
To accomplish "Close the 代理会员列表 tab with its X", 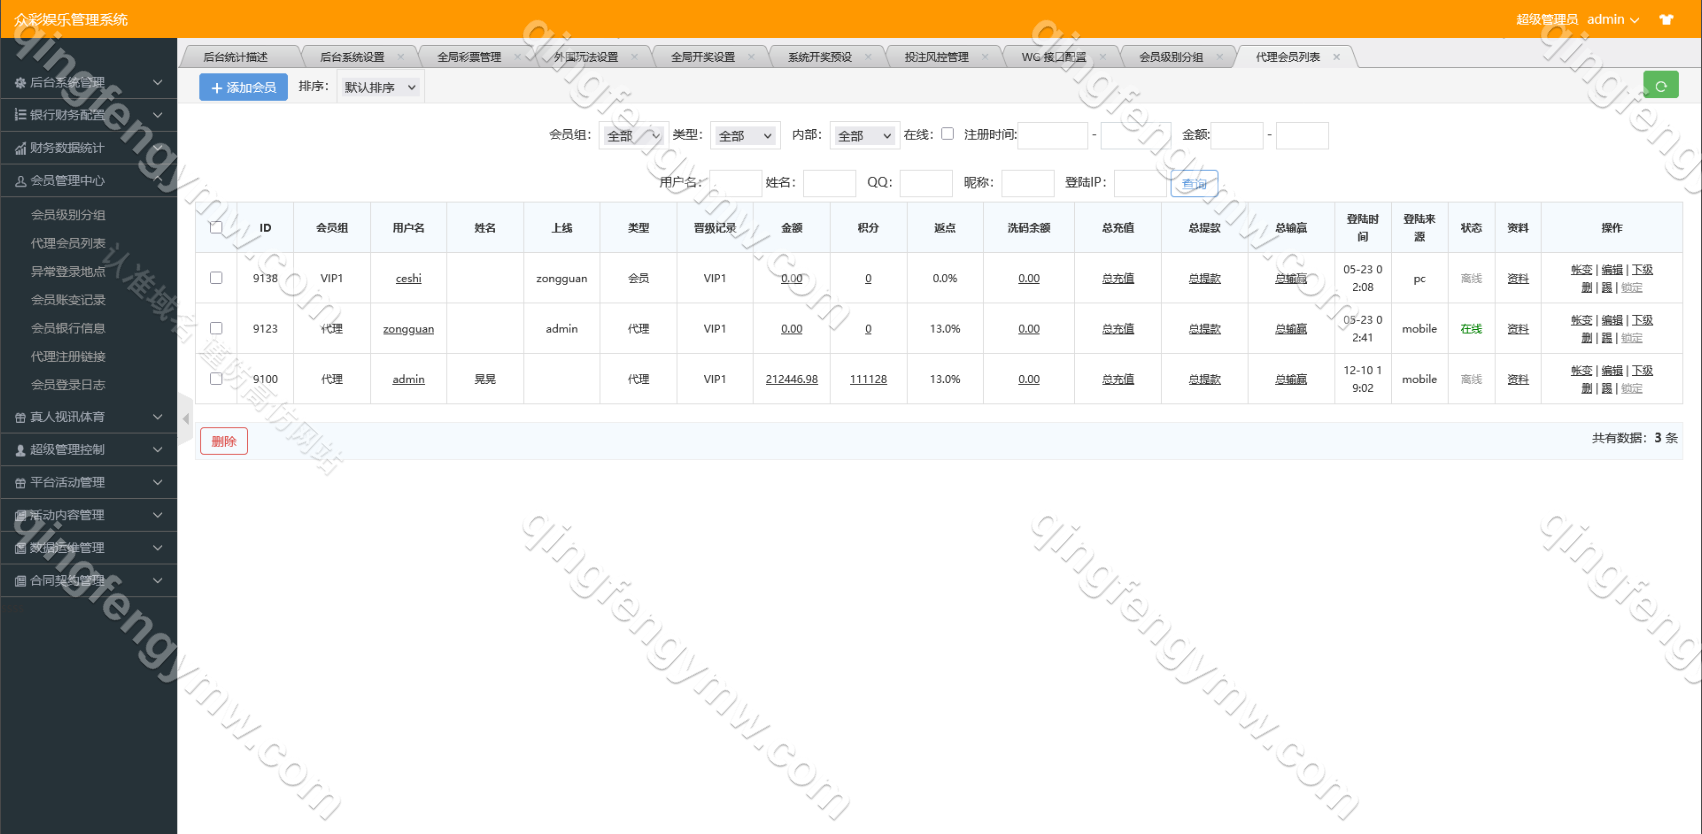I will (1336, 57).
